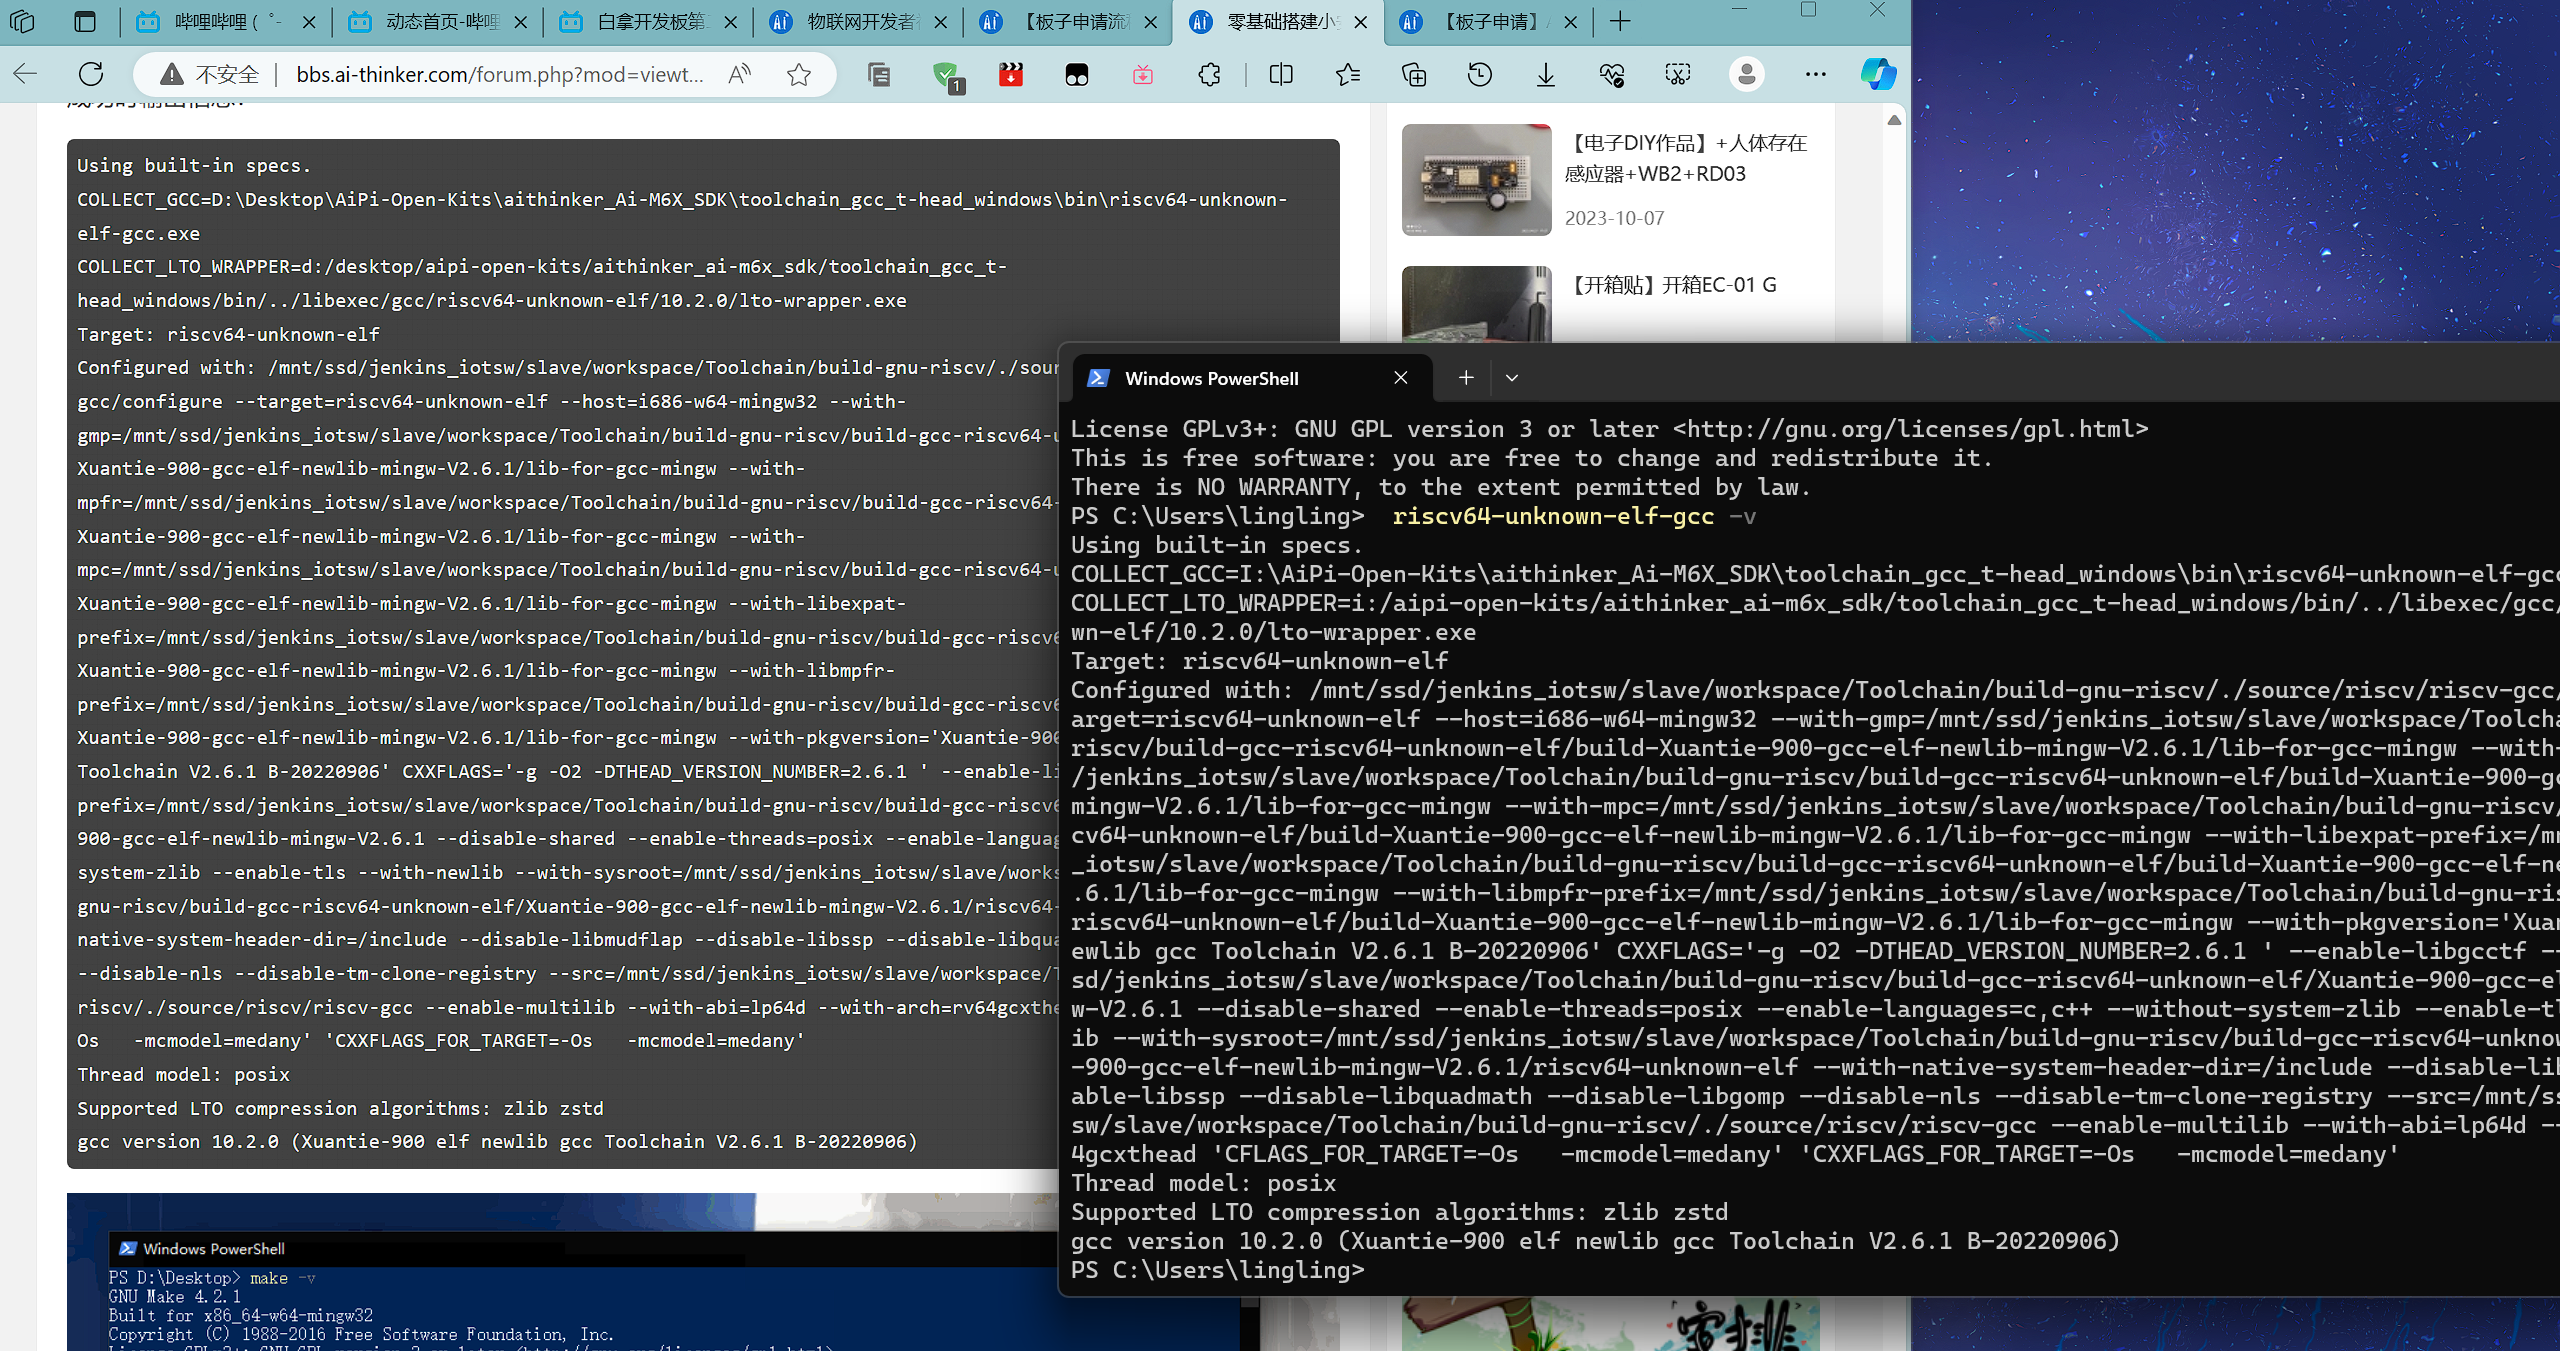This screenshot has height=1351, width=2560.
Task: Maximize the Edge browser window
Action: (1808, 10)
